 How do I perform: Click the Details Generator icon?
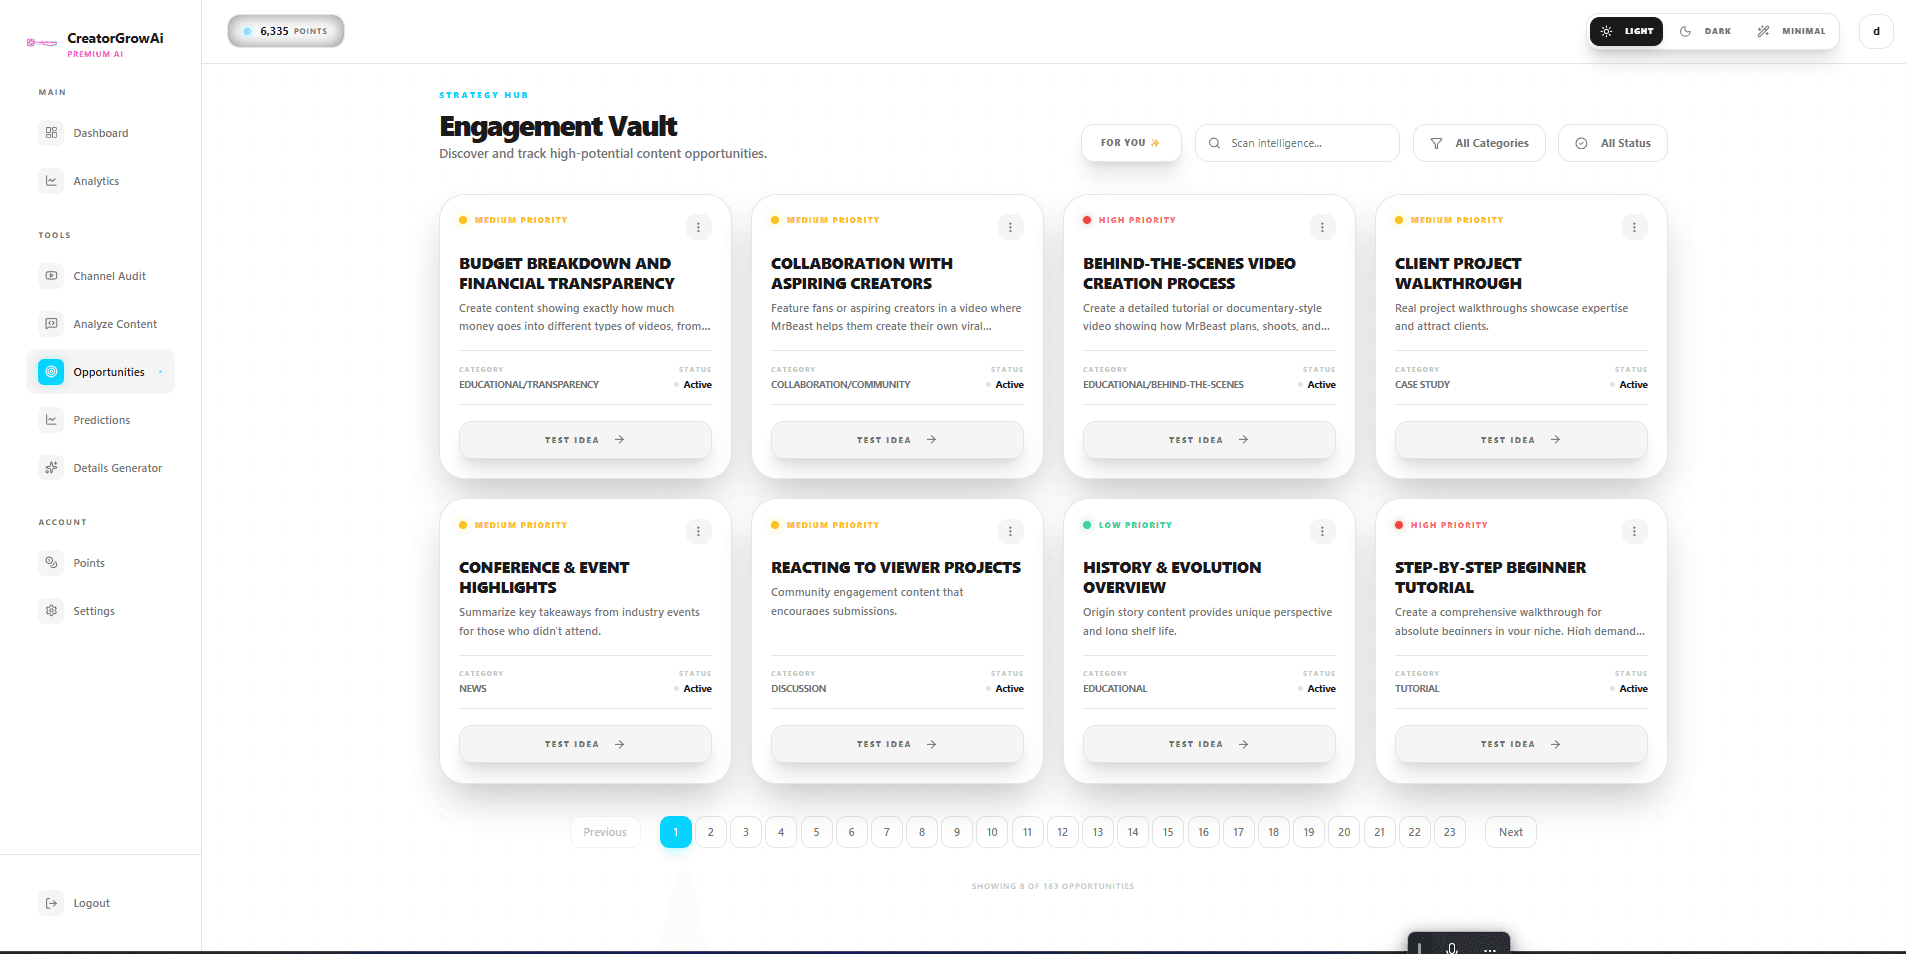(51, 467)
